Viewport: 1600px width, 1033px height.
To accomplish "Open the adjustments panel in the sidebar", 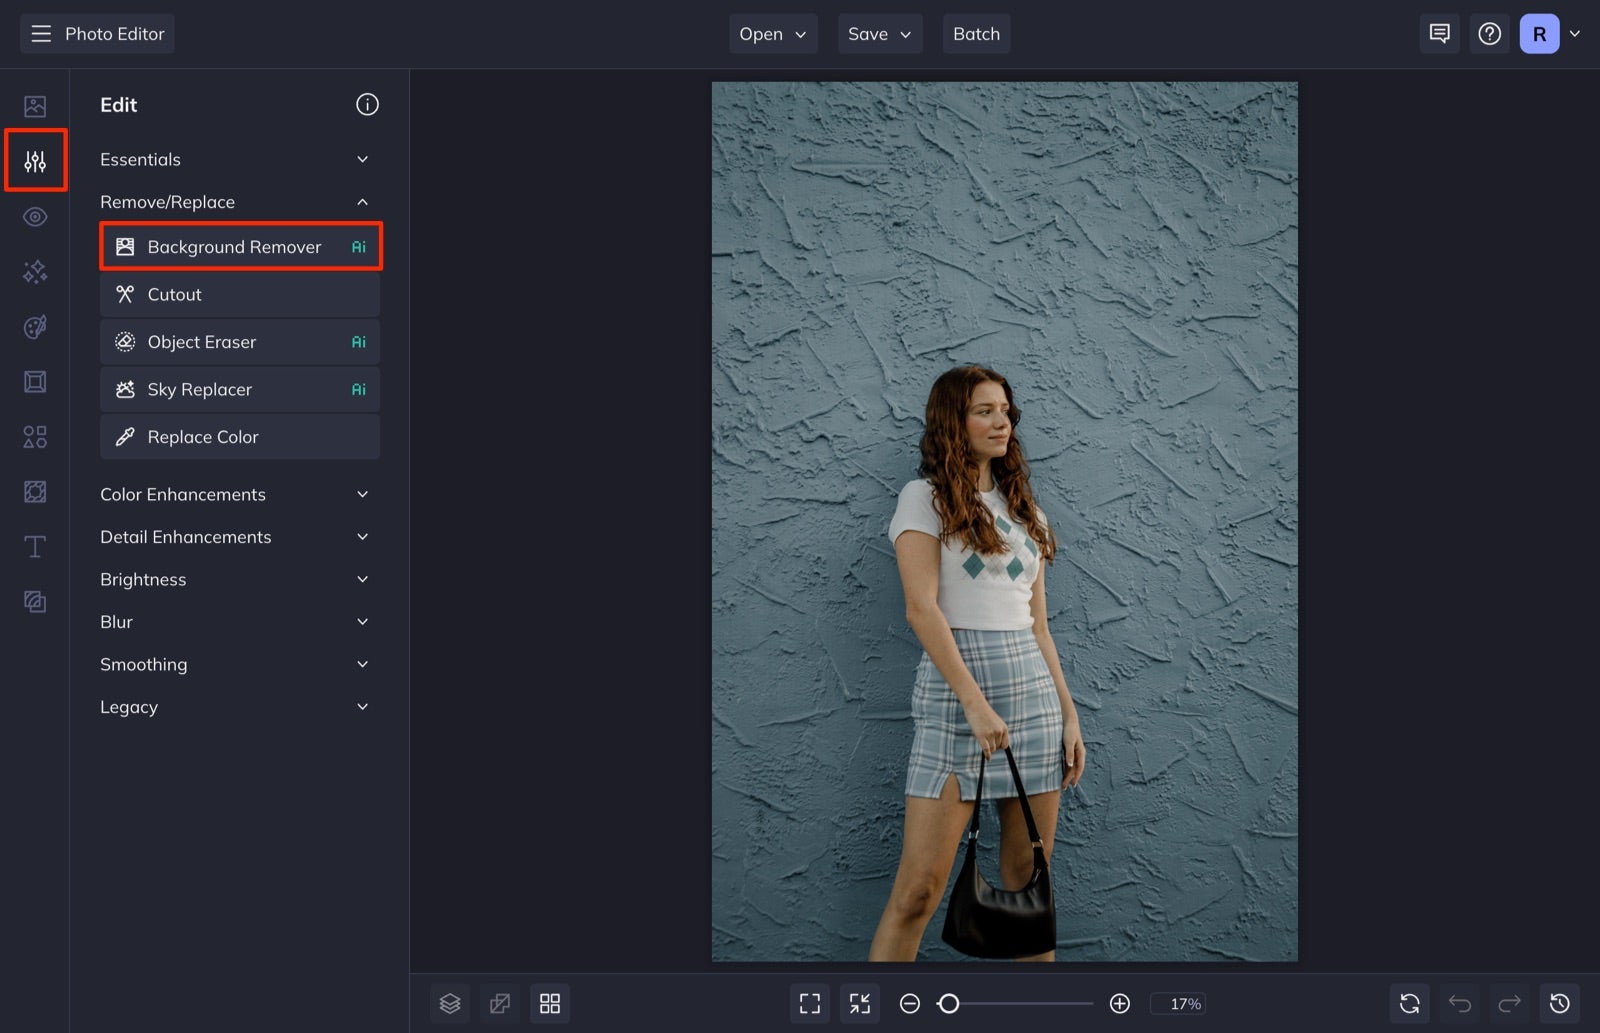I will 35,160.
